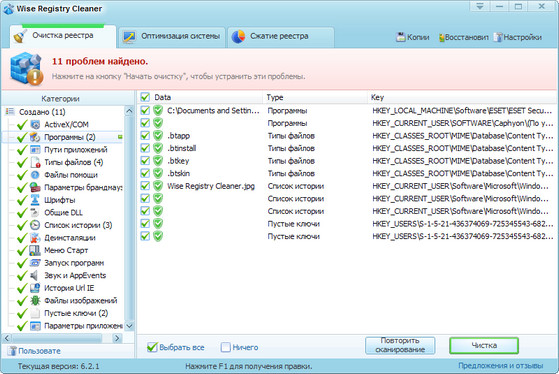This screenshot has width=559, height=374.
Task: Uncheck the .btkey row checkbox
Action: click(x=145, y=160)
